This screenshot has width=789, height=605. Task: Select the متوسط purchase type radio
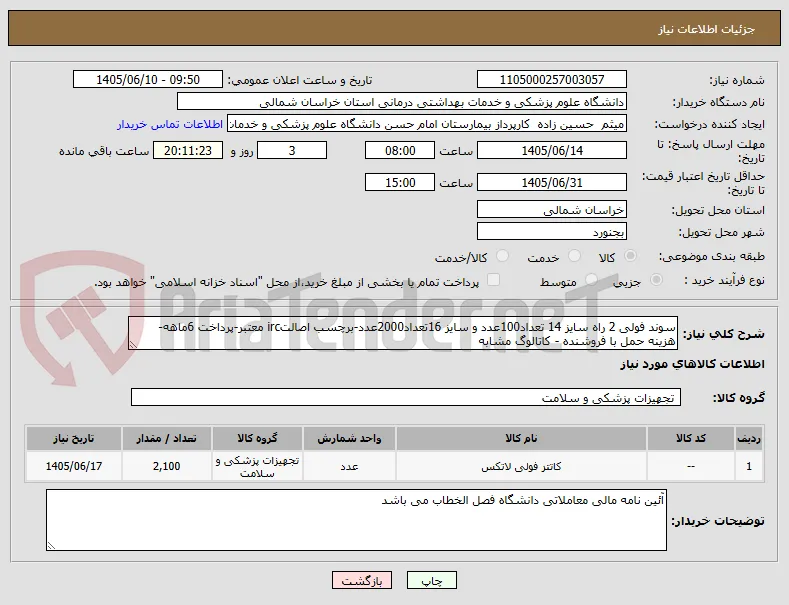592,280
